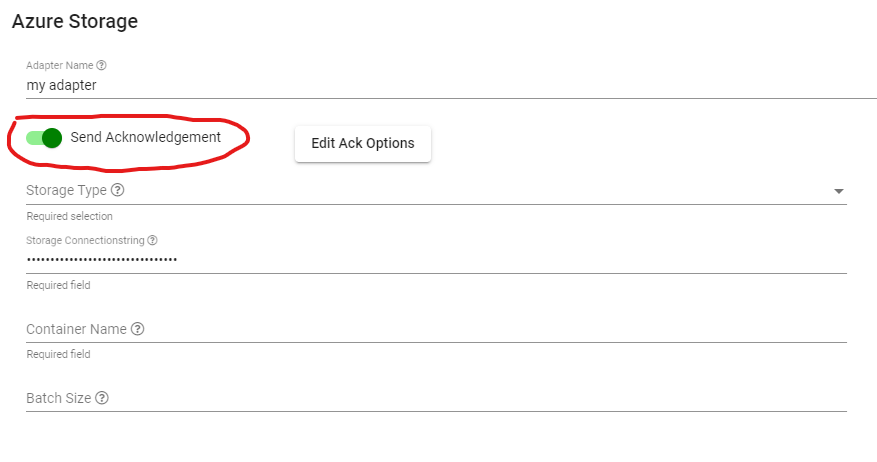Click the Adapter Name label text

click(60, 66)
